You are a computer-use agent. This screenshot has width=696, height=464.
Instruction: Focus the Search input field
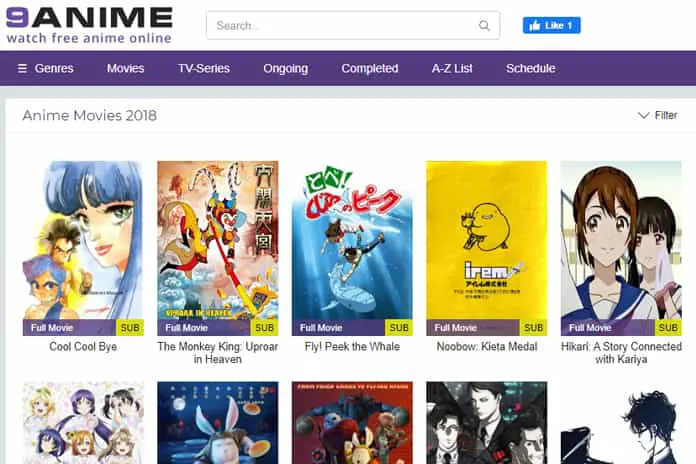[353, 25]
